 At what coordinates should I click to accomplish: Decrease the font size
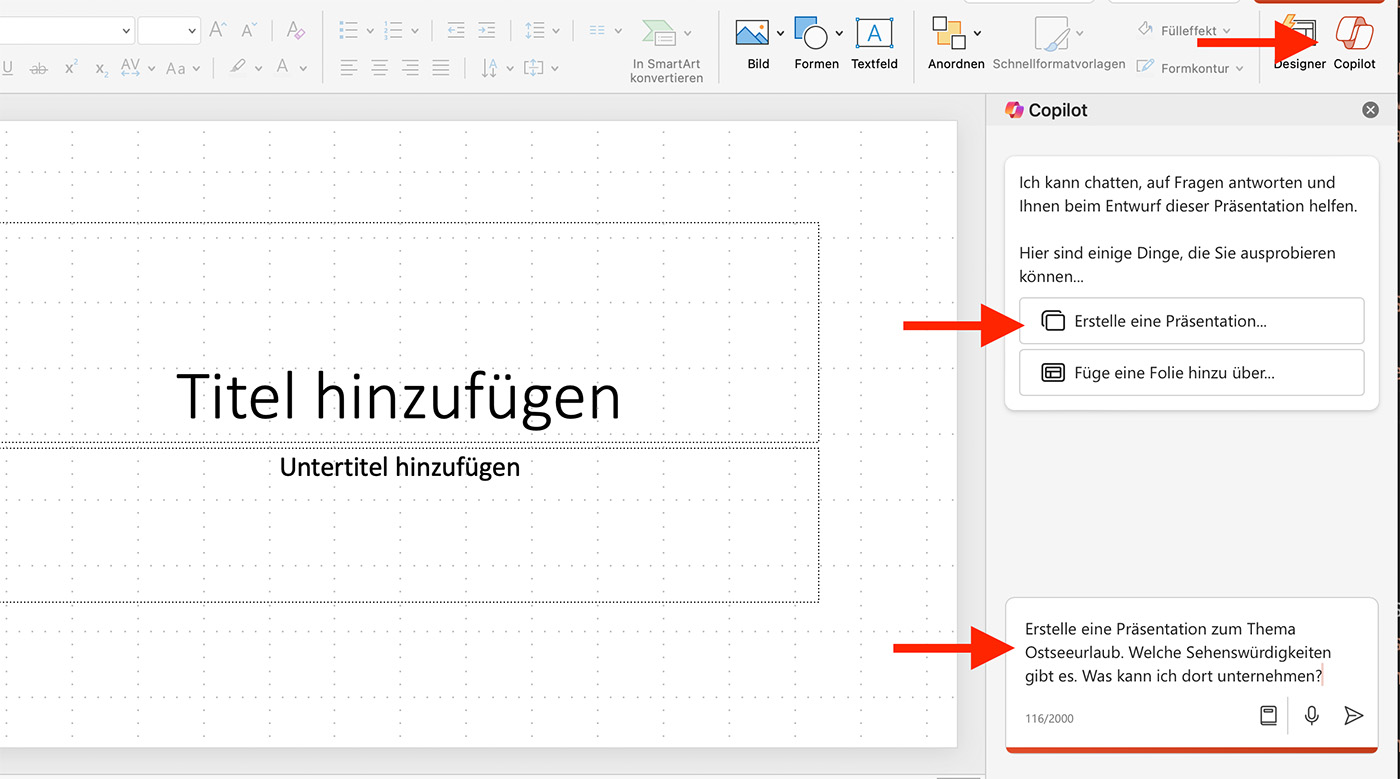(247, 30)
